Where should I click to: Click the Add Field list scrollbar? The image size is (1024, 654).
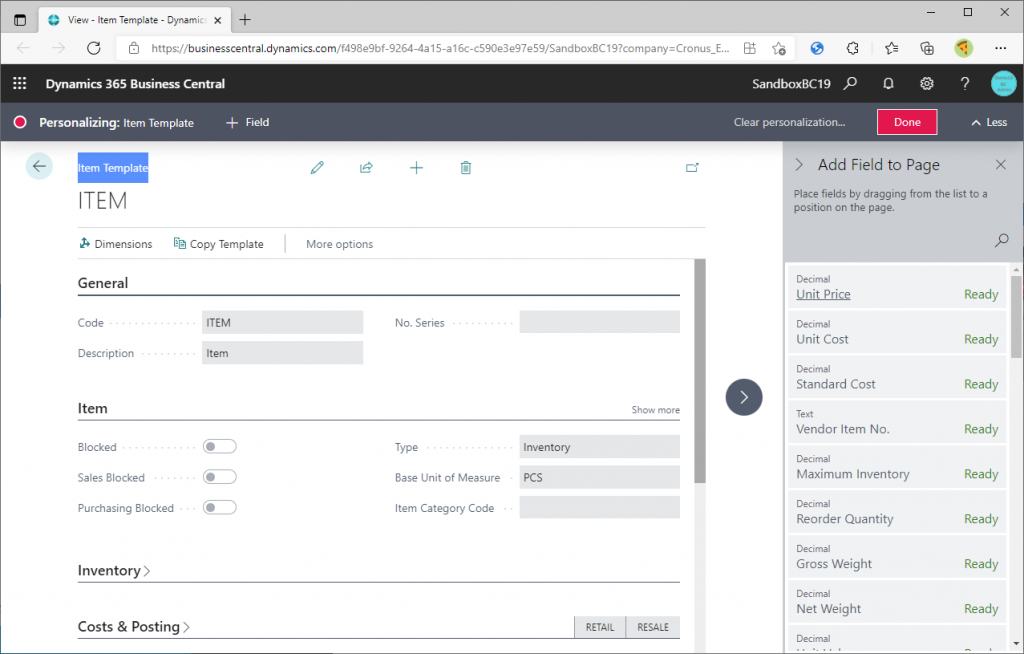point(1016,317)
